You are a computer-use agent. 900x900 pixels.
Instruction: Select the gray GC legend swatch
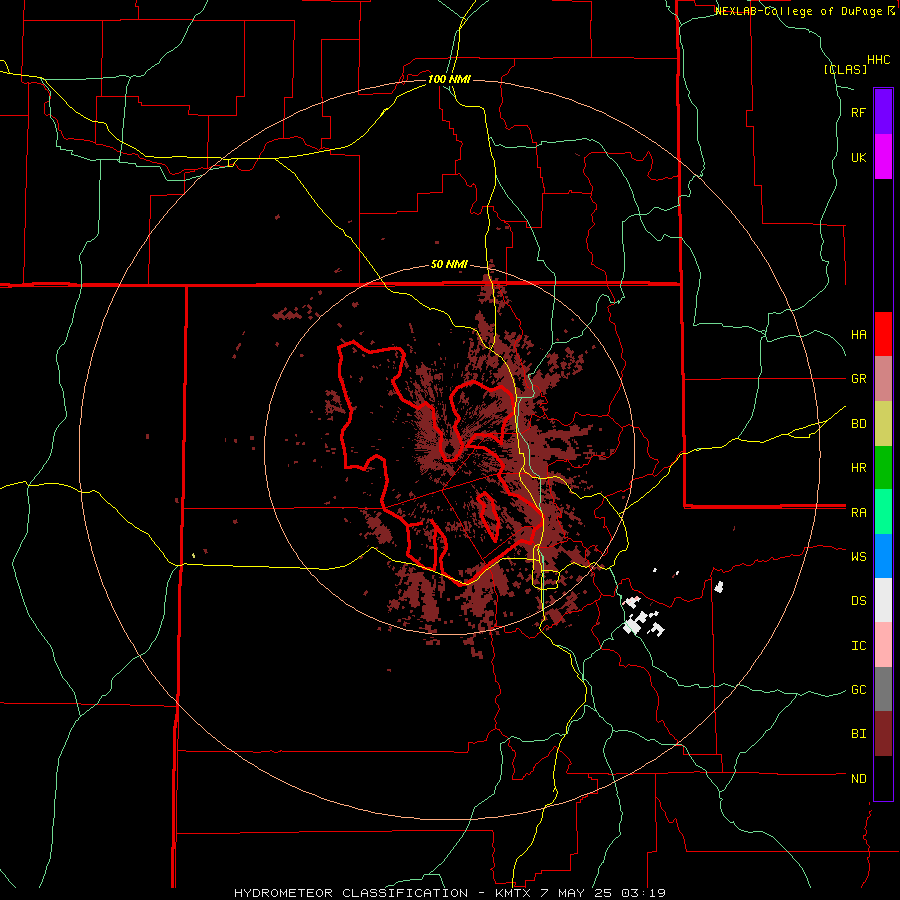[x=883, y=689]
